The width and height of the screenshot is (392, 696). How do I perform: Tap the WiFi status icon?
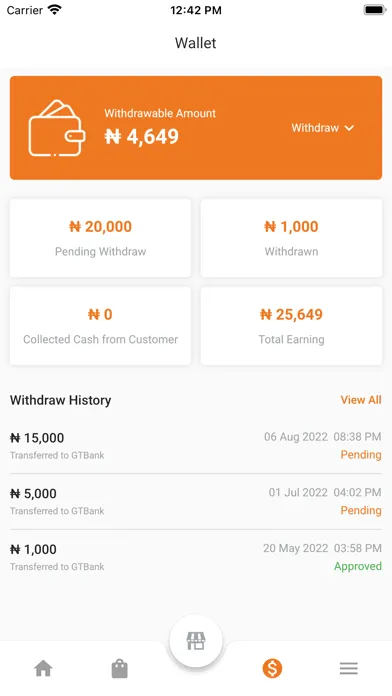[x=55, y=10]
